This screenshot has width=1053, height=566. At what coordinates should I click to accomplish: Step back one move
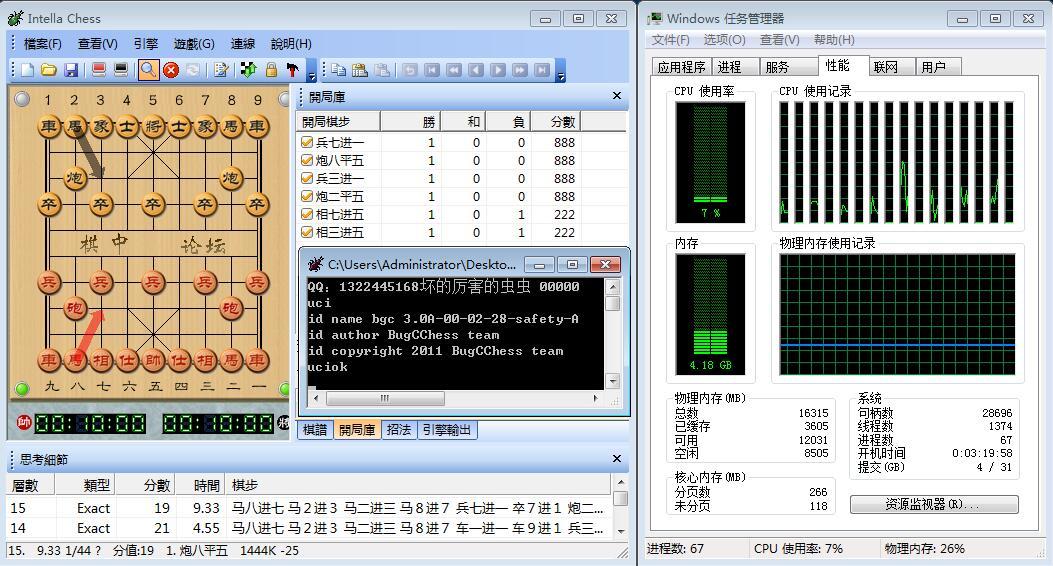(x=476, y=70)
